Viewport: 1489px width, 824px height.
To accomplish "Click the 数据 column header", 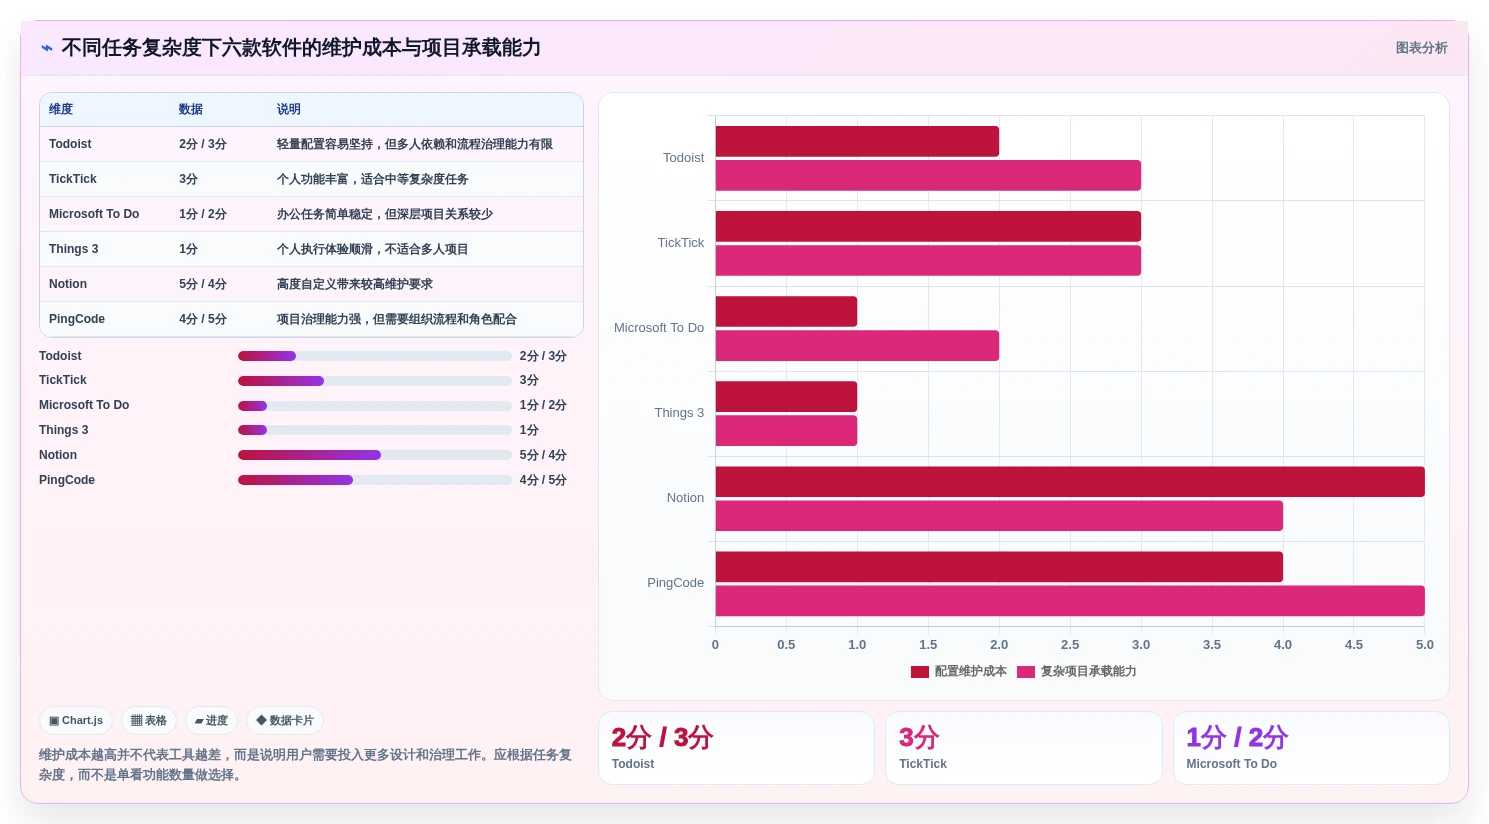I will click(191, 109).
